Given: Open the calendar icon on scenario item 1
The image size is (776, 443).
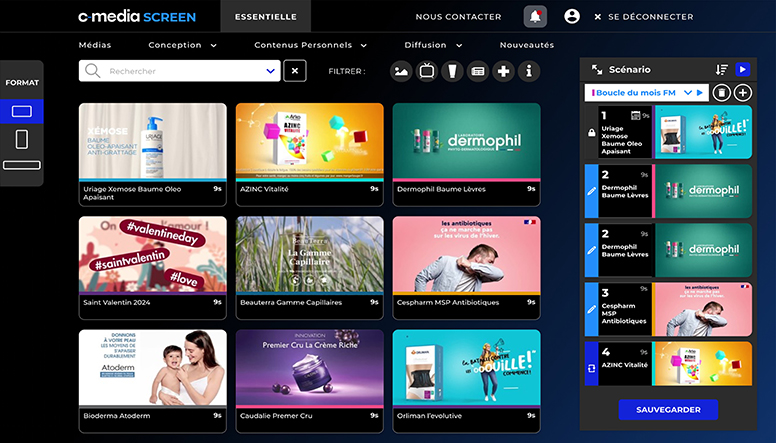Looking at the screenshot, I should [635, 116].
